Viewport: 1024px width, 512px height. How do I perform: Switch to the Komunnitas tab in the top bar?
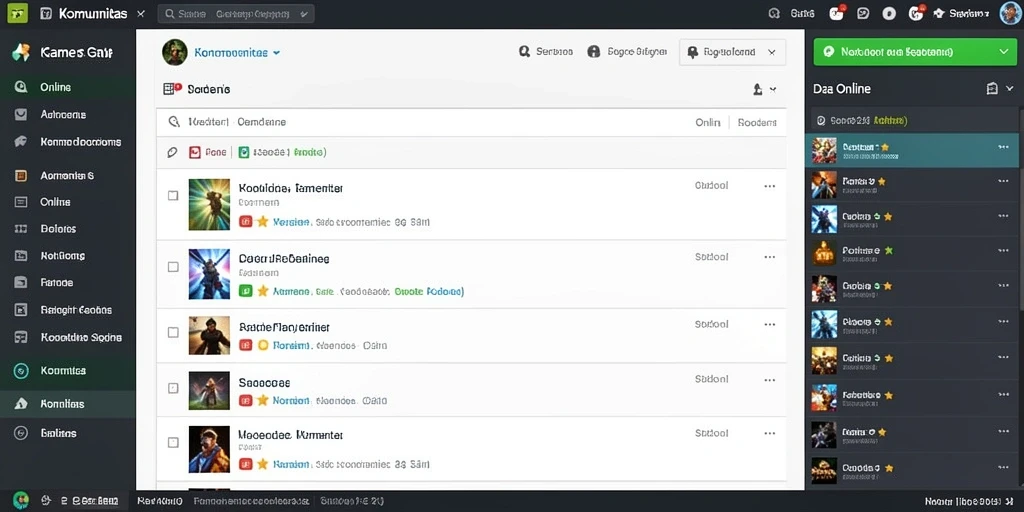point(92,13)
